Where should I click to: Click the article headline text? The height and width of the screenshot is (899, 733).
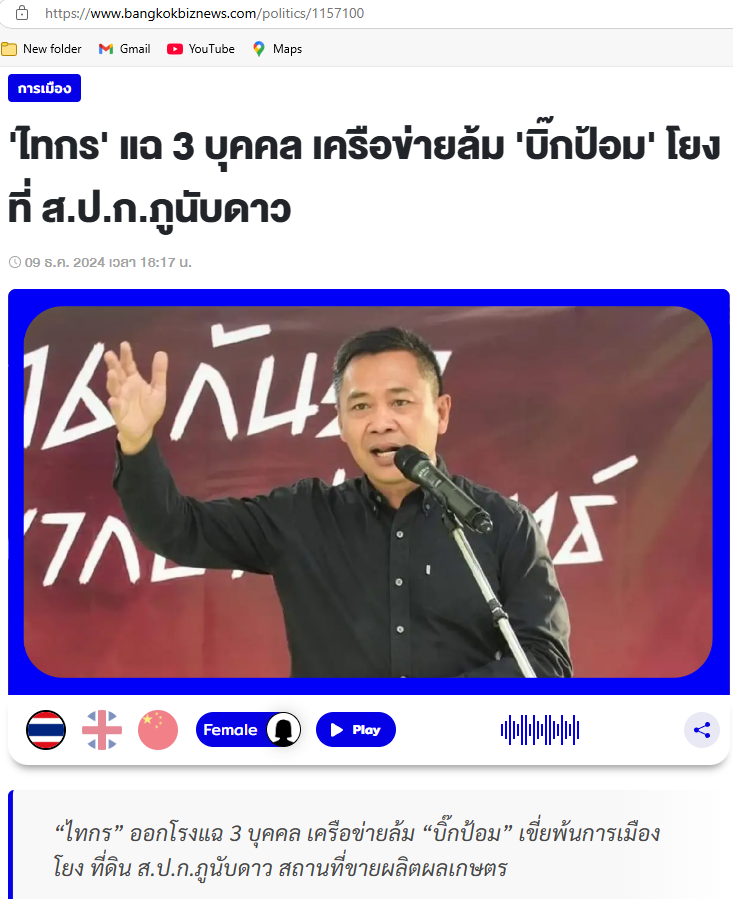(x=364, y=177)
